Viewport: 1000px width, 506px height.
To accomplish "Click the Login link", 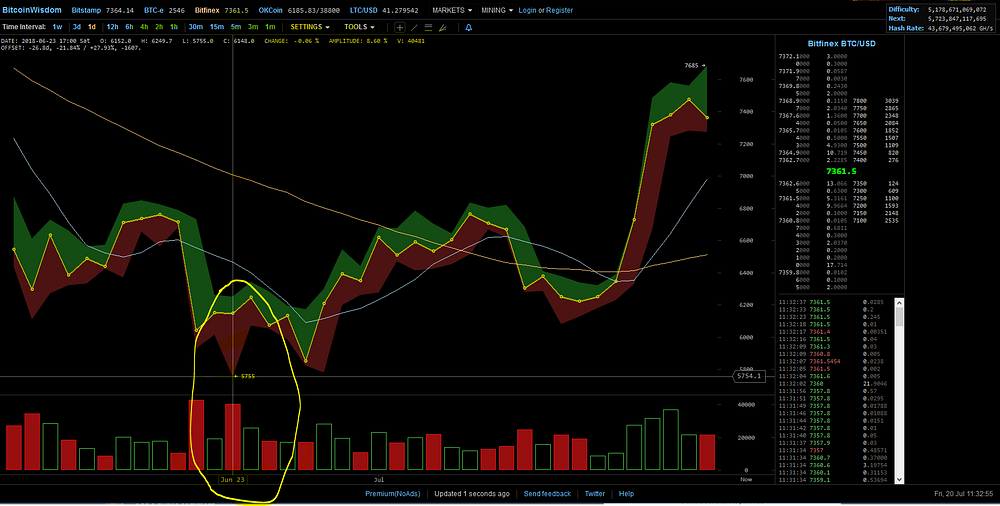I will click(x=527, y=10).
